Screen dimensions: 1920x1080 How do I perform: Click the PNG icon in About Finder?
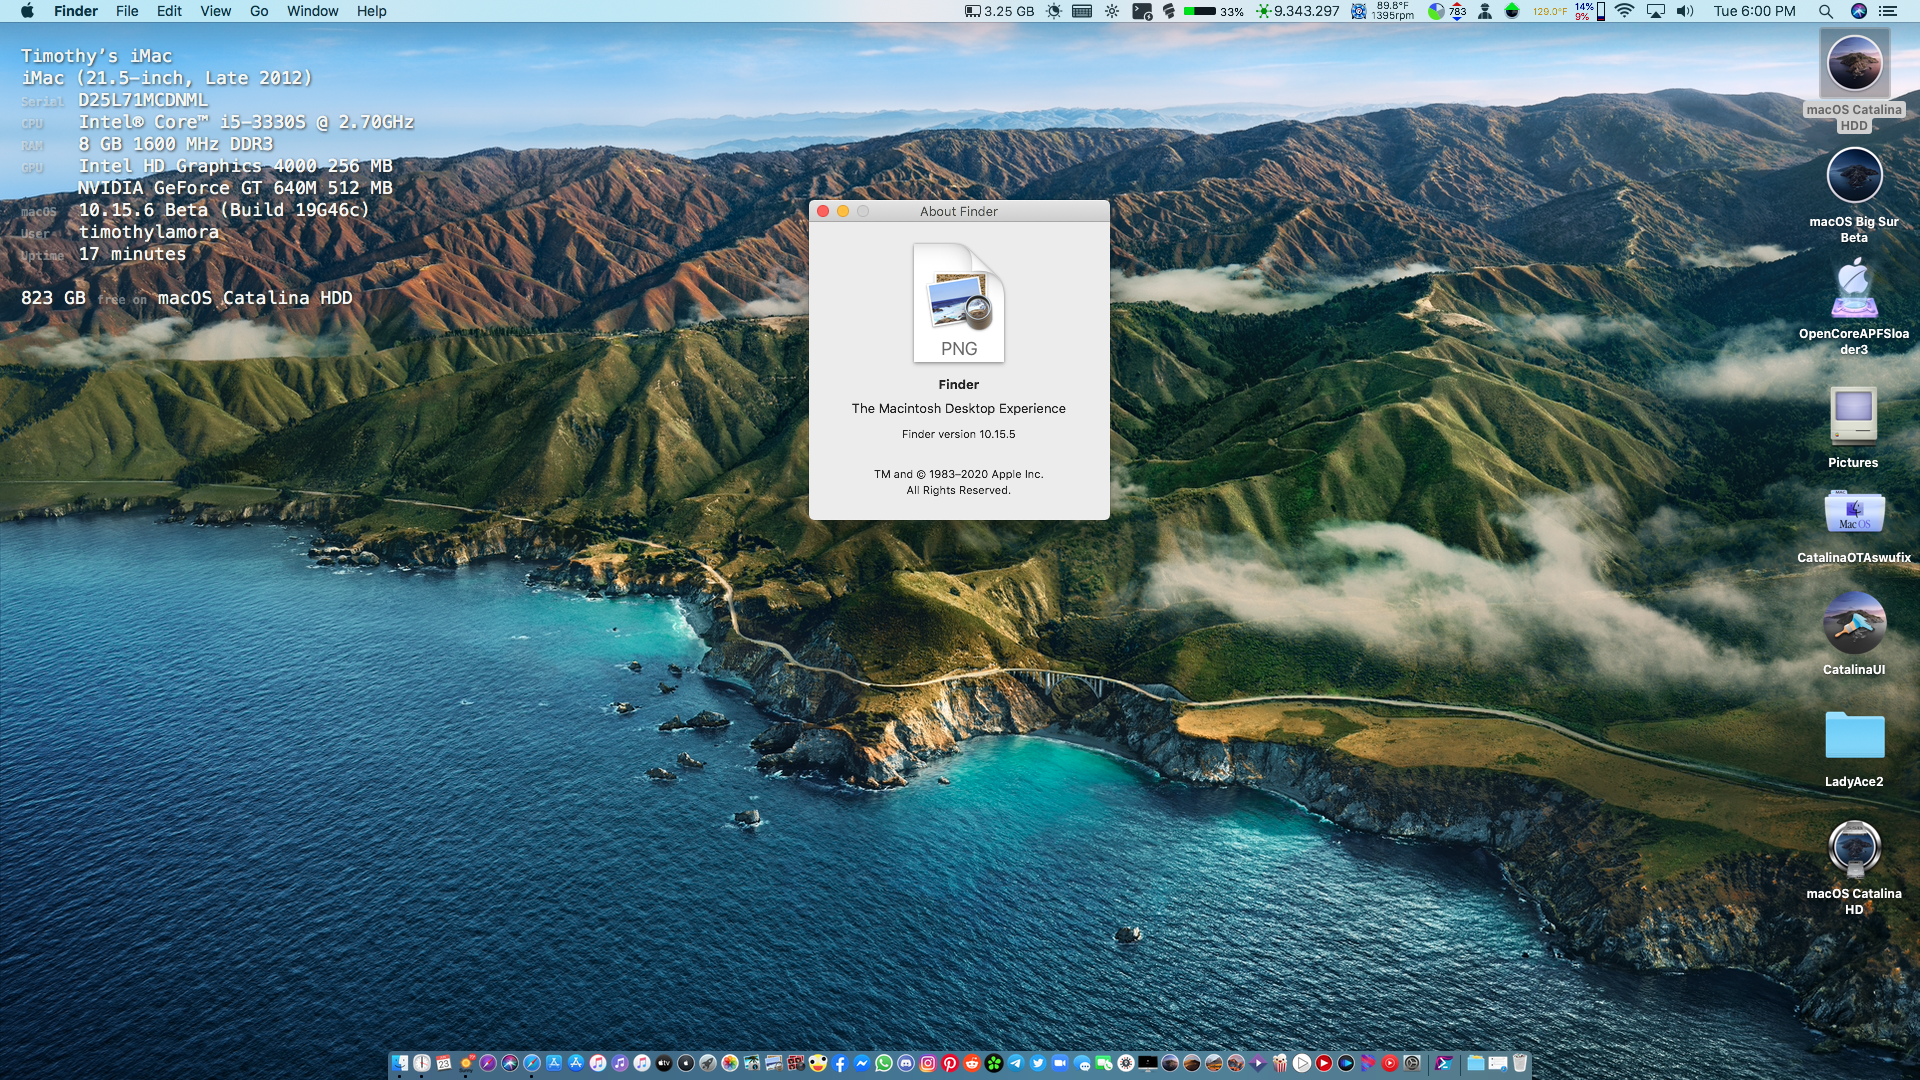[x=958, y=303]
